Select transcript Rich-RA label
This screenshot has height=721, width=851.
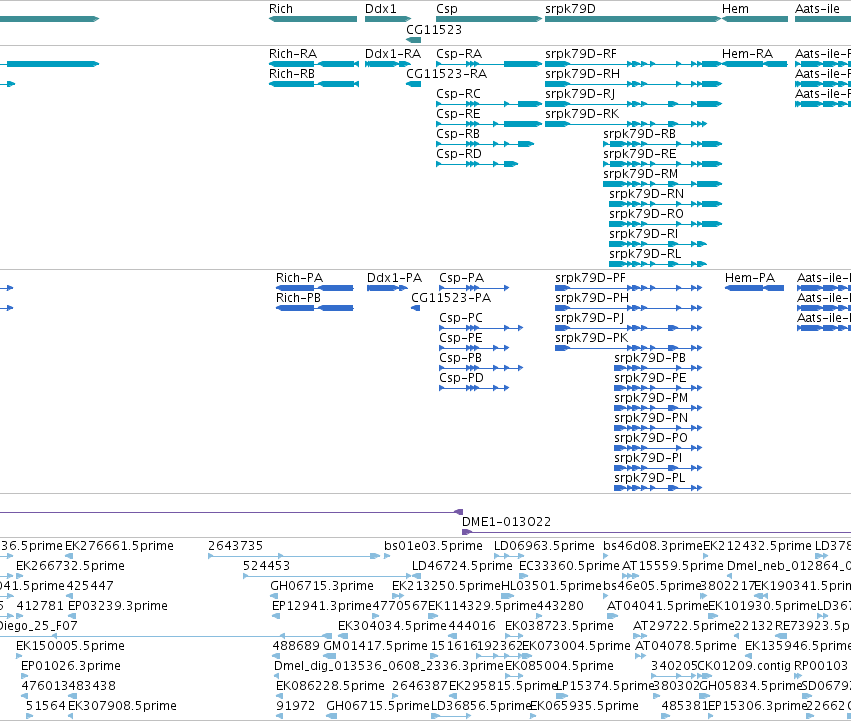293,54
